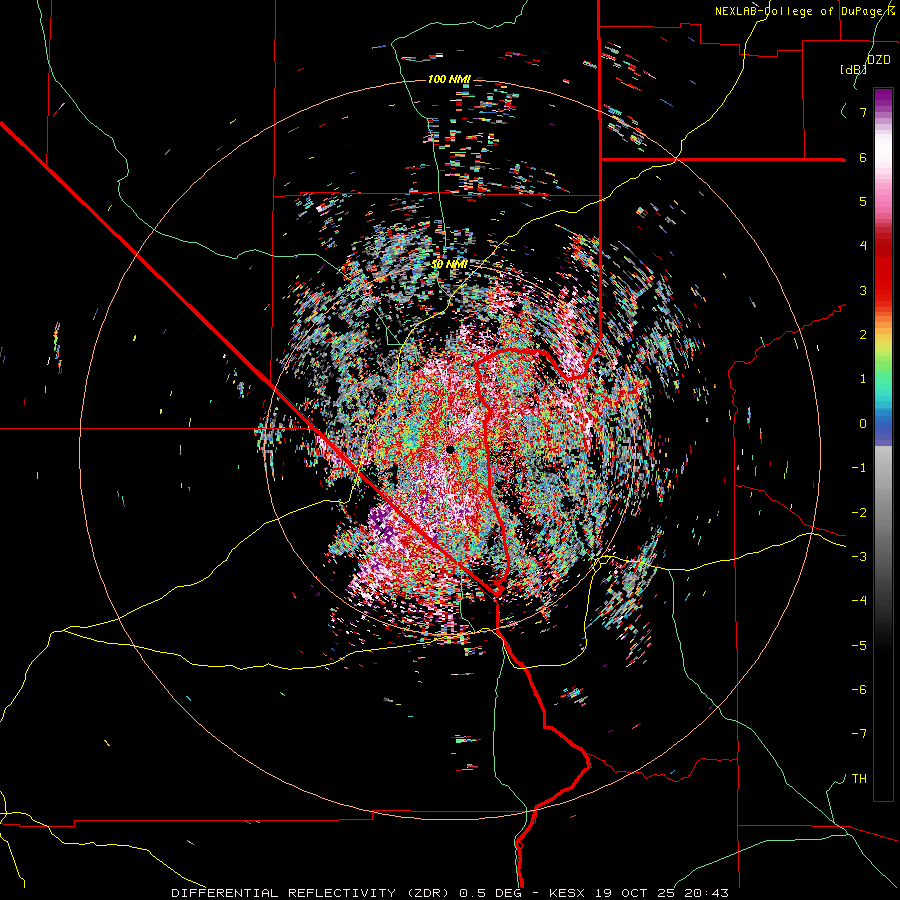The width and height of the screenshot is (900, 900).
Task: Click the 3 value on the color scale
Action: pos(863,290)
